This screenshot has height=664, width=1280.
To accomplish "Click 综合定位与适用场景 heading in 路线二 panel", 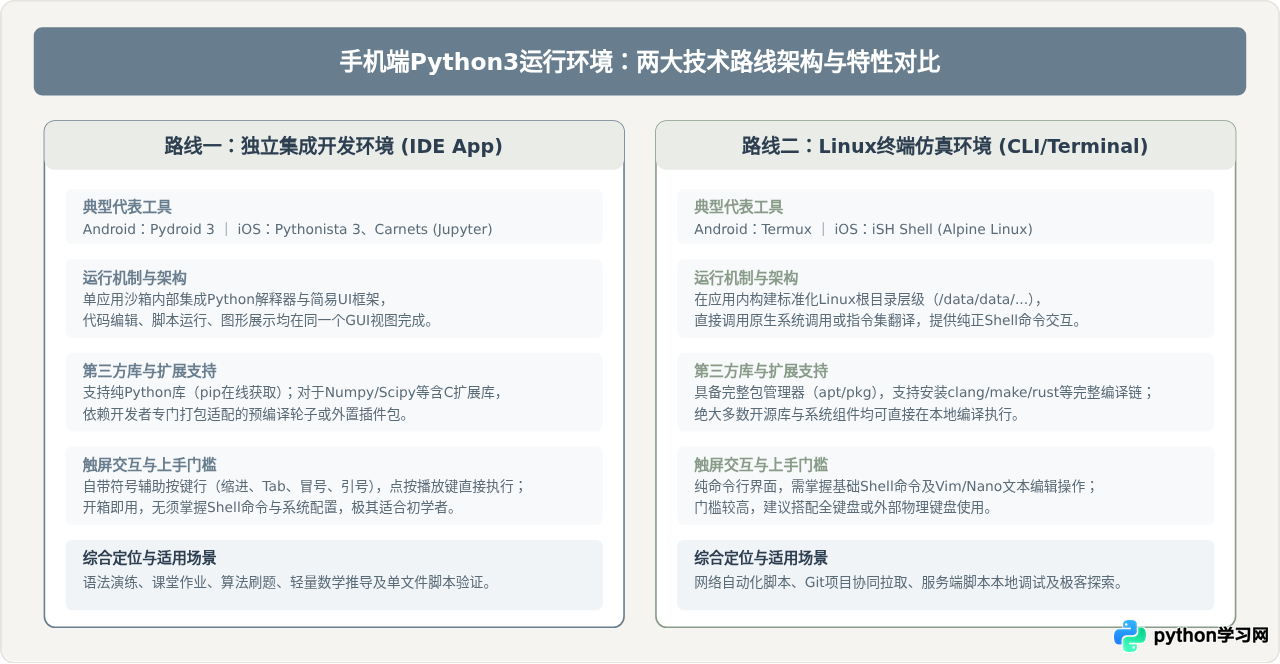I will point(762,558).
